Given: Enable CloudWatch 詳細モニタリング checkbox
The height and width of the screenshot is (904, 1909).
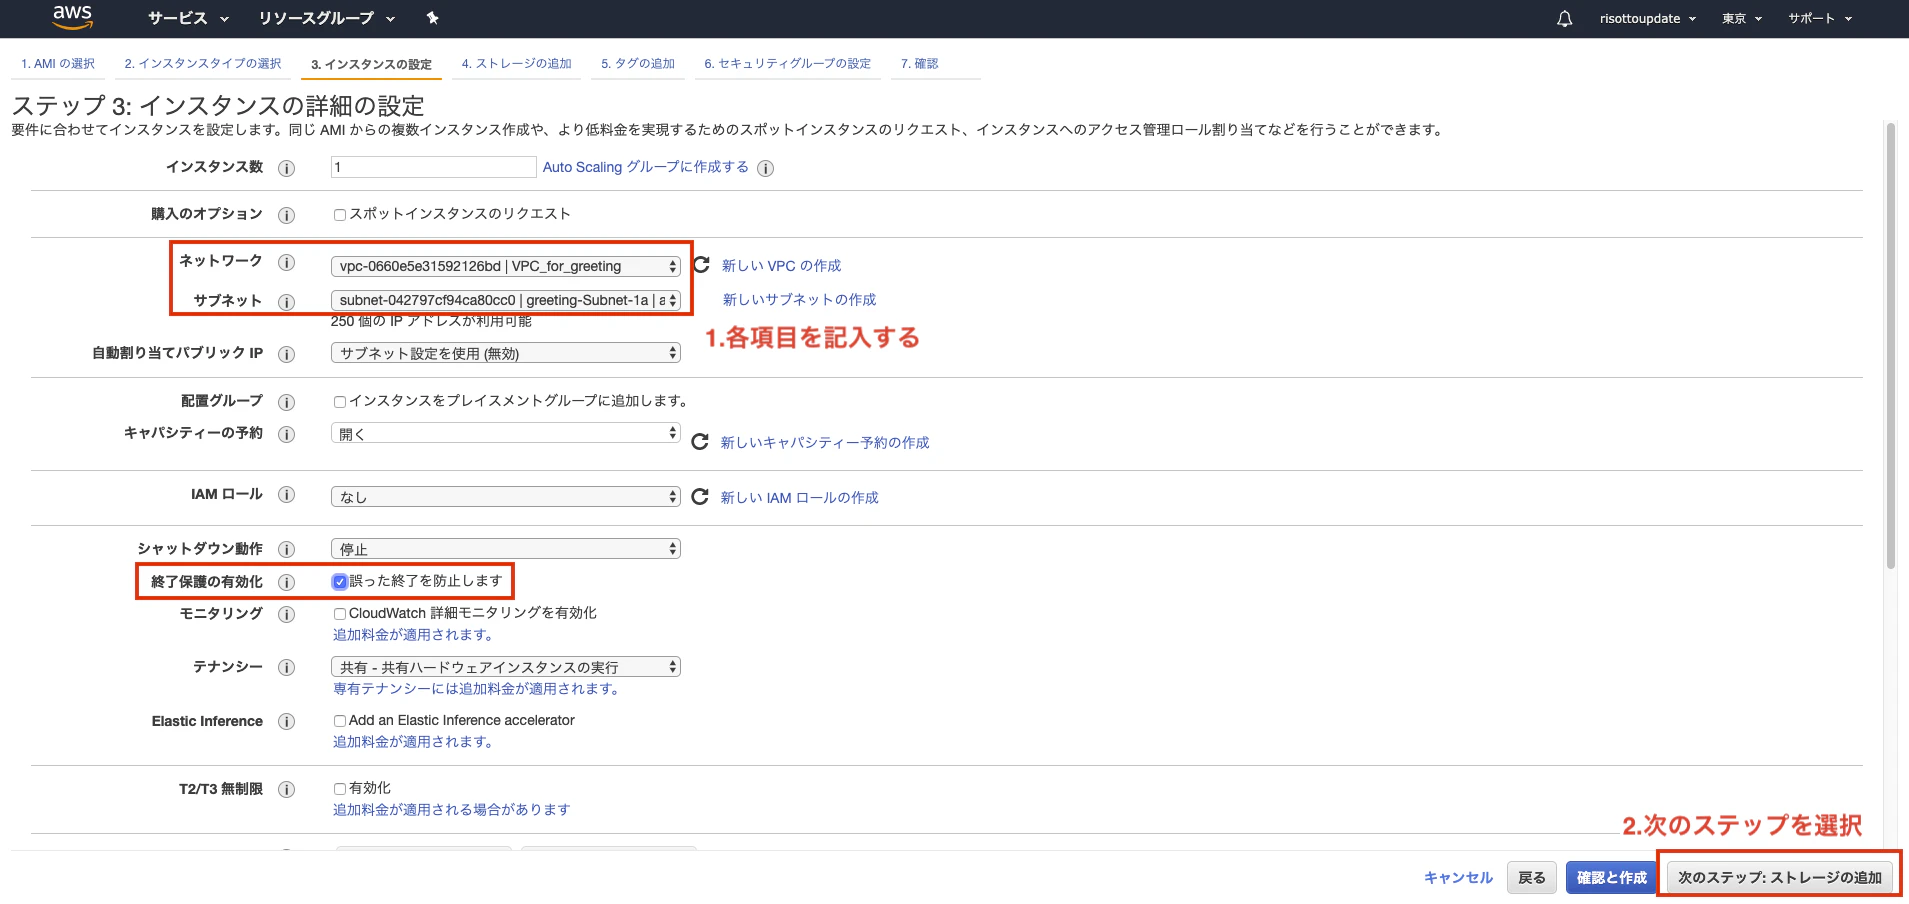Looking at the screenshot, I should pyautogui.click(x=340, y=613).
